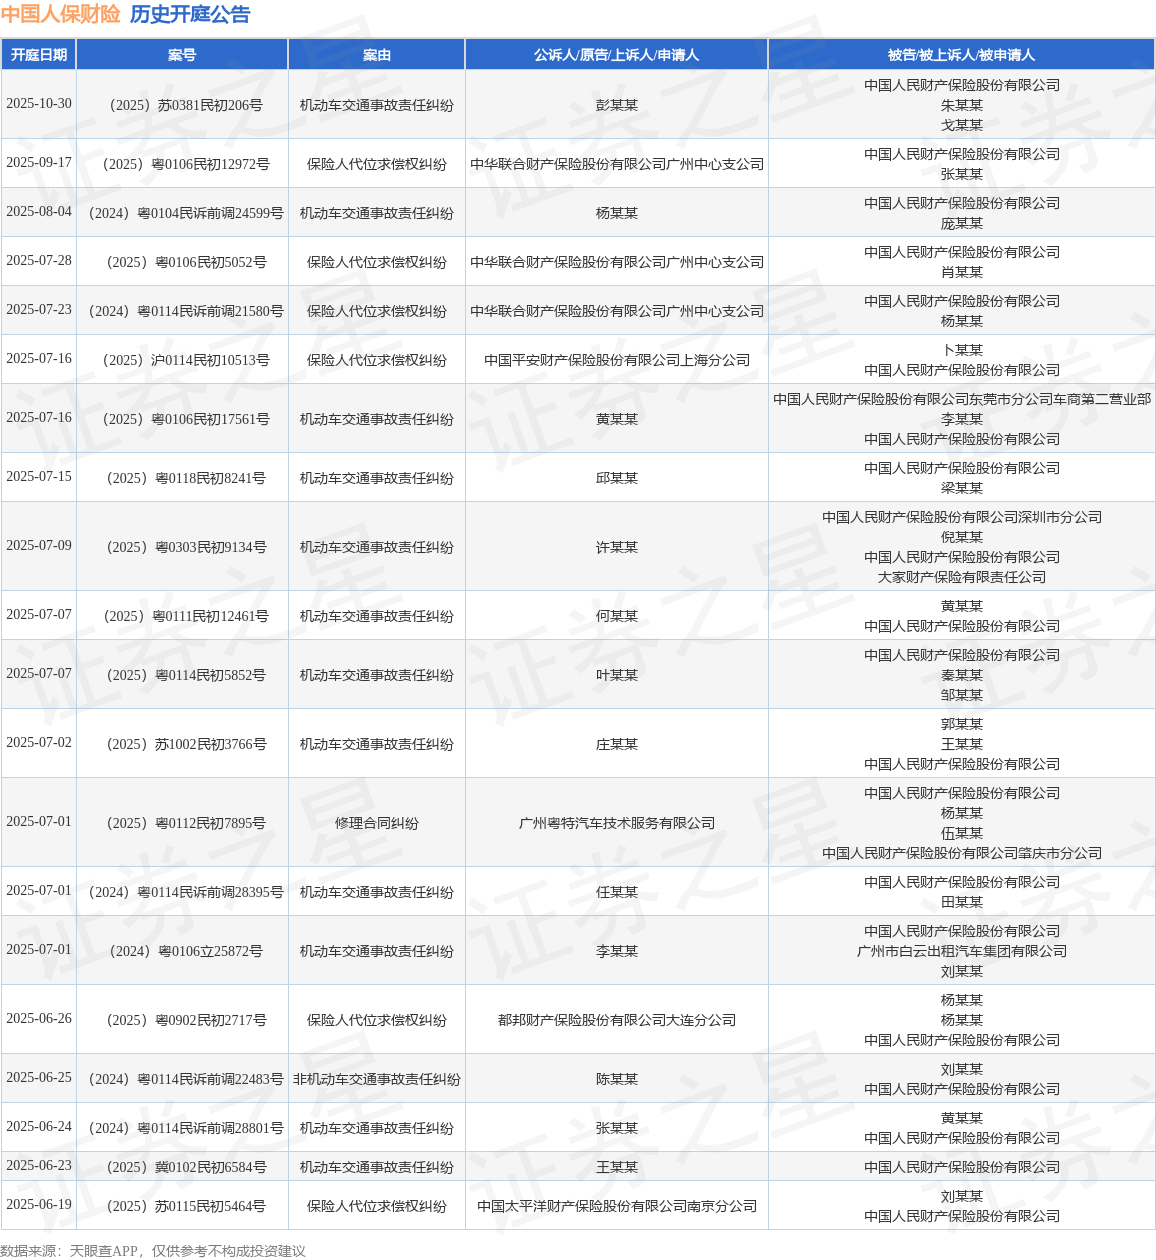Click the date 2025-07-02
The image size is (1156, 1260).
tap(39, 743)
